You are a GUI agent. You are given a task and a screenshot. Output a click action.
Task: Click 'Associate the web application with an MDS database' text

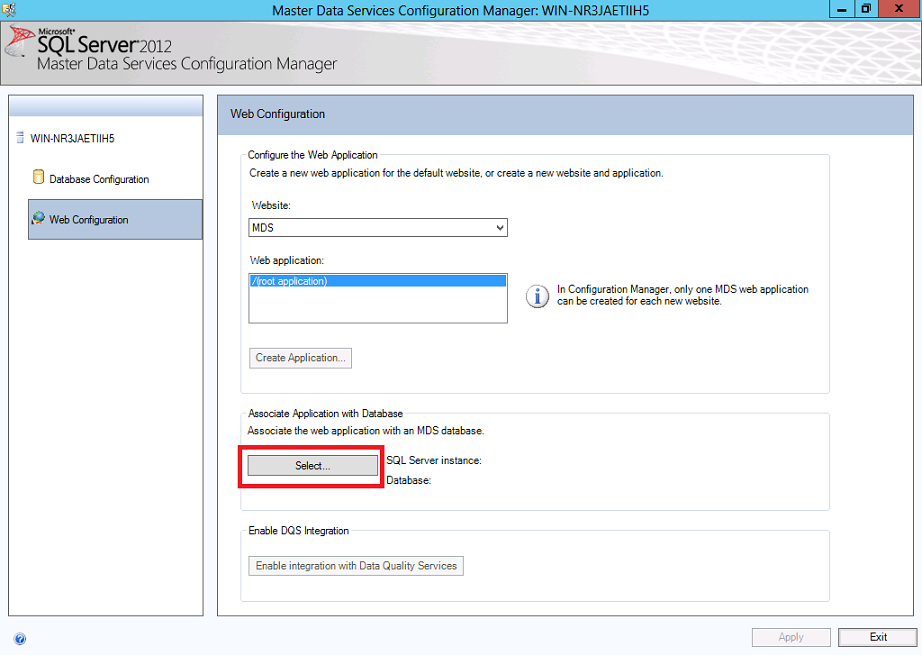point(366,431)
